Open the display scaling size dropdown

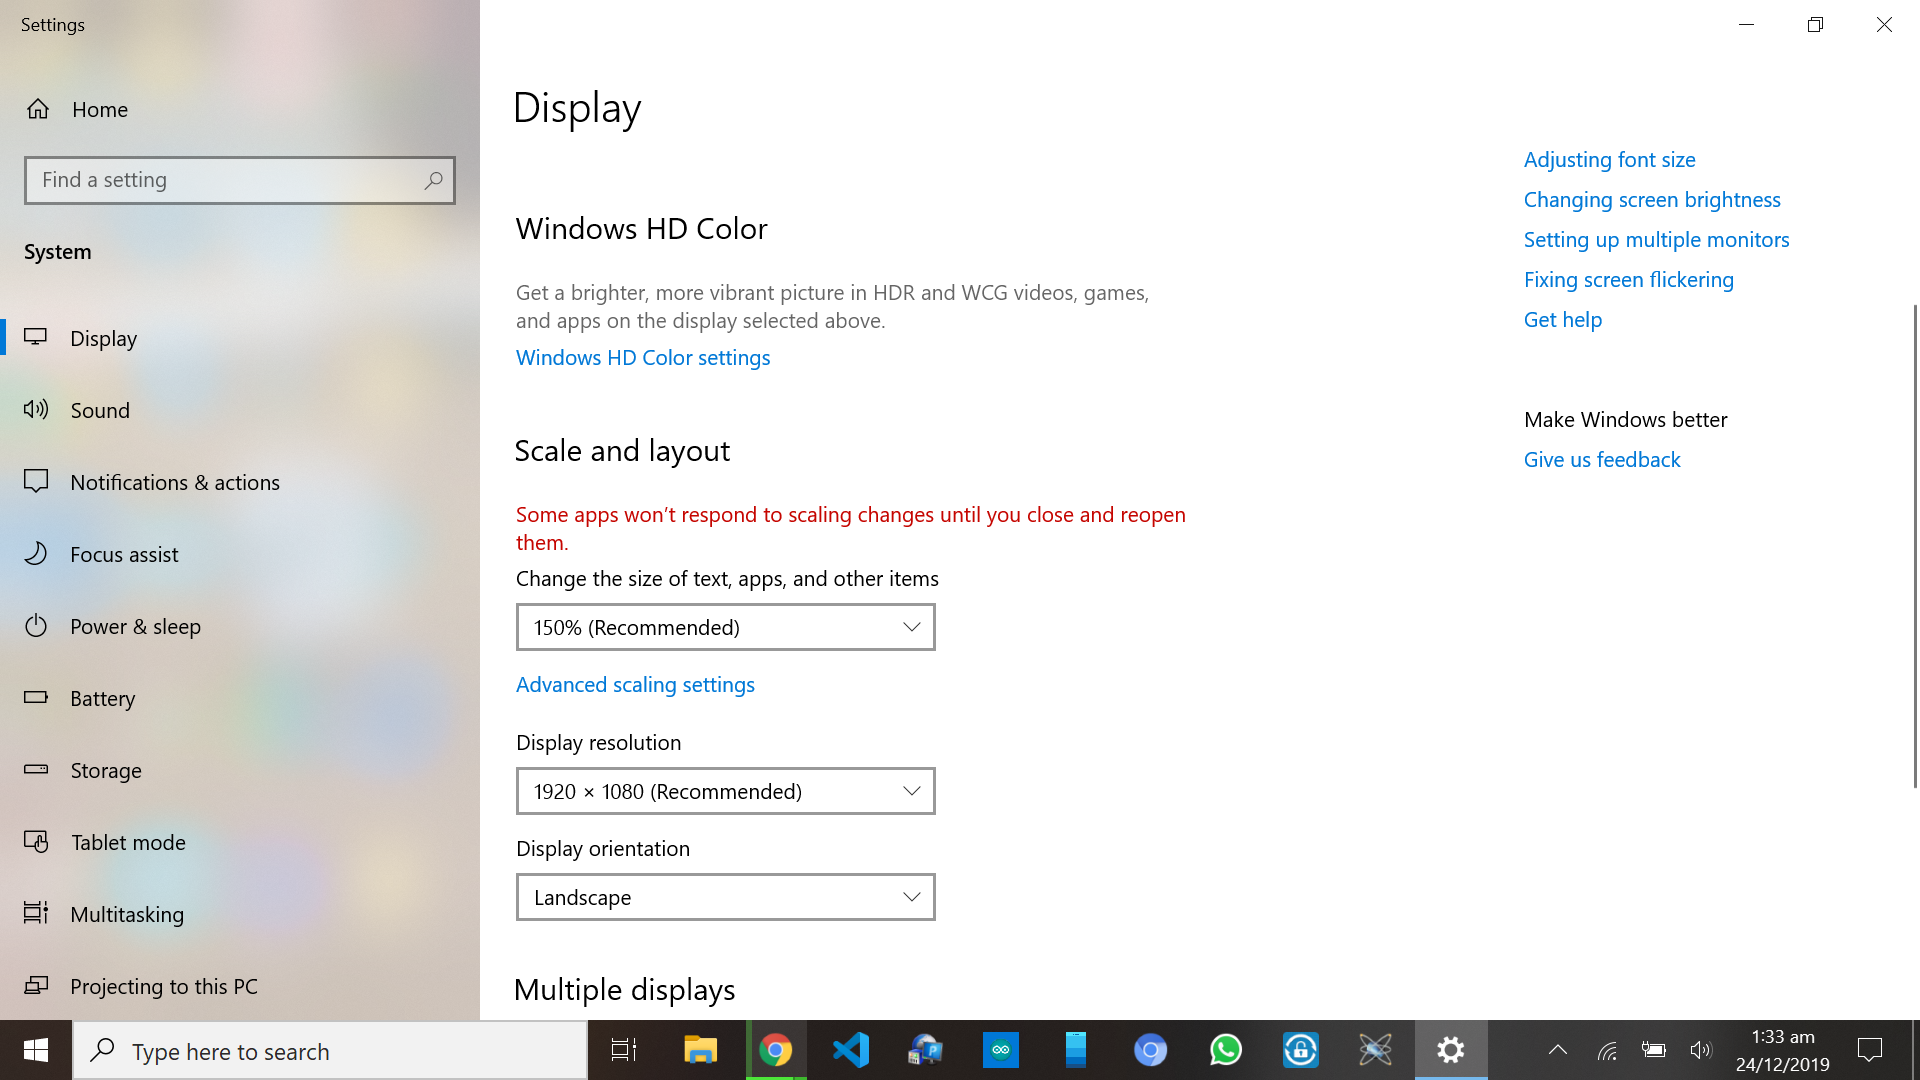(724, 627)
